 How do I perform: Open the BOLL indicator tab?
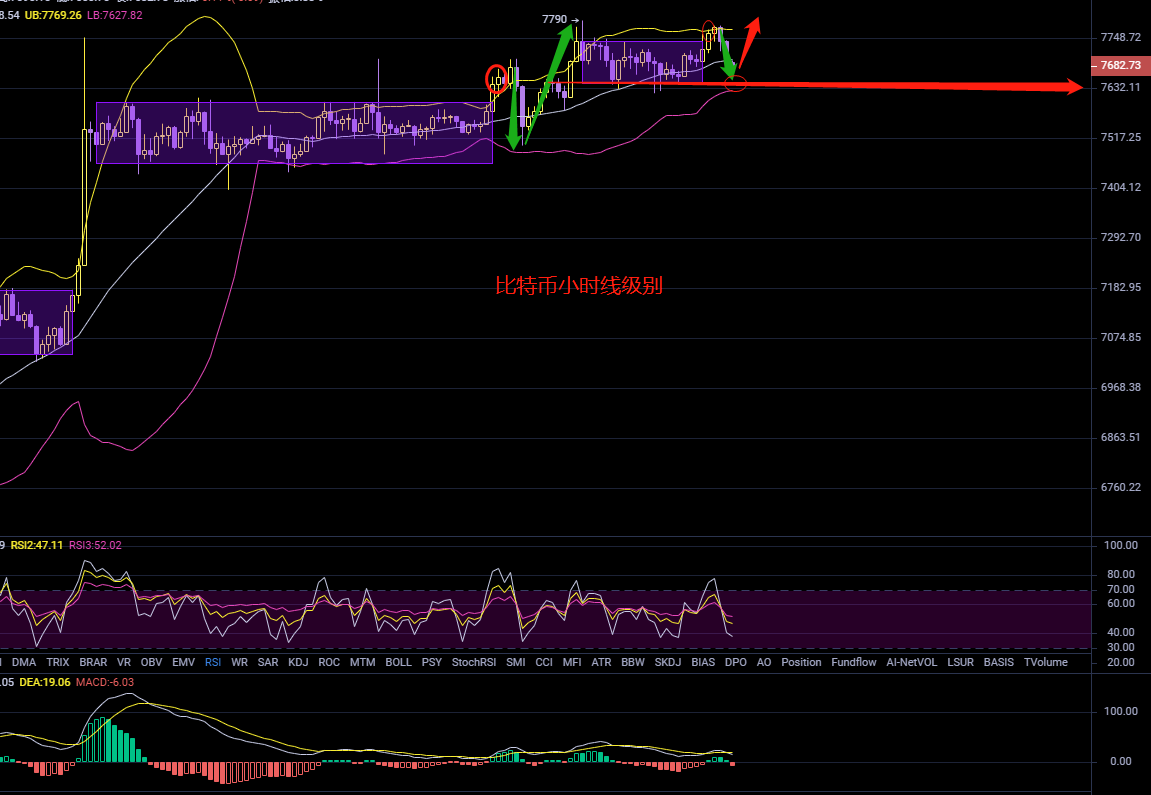coord(398,662)
